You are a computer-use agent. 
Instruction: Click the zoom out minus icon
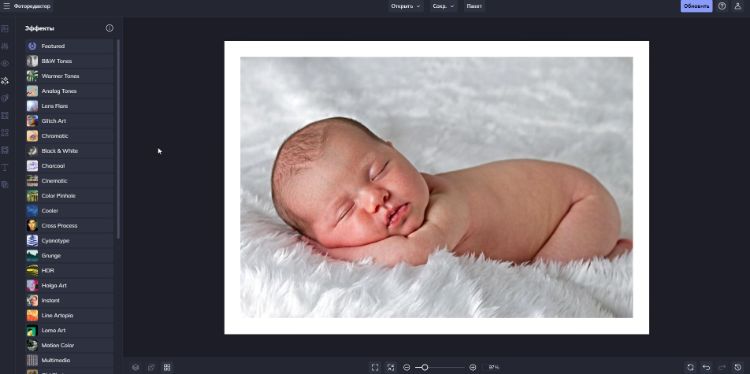pos(407,367)
